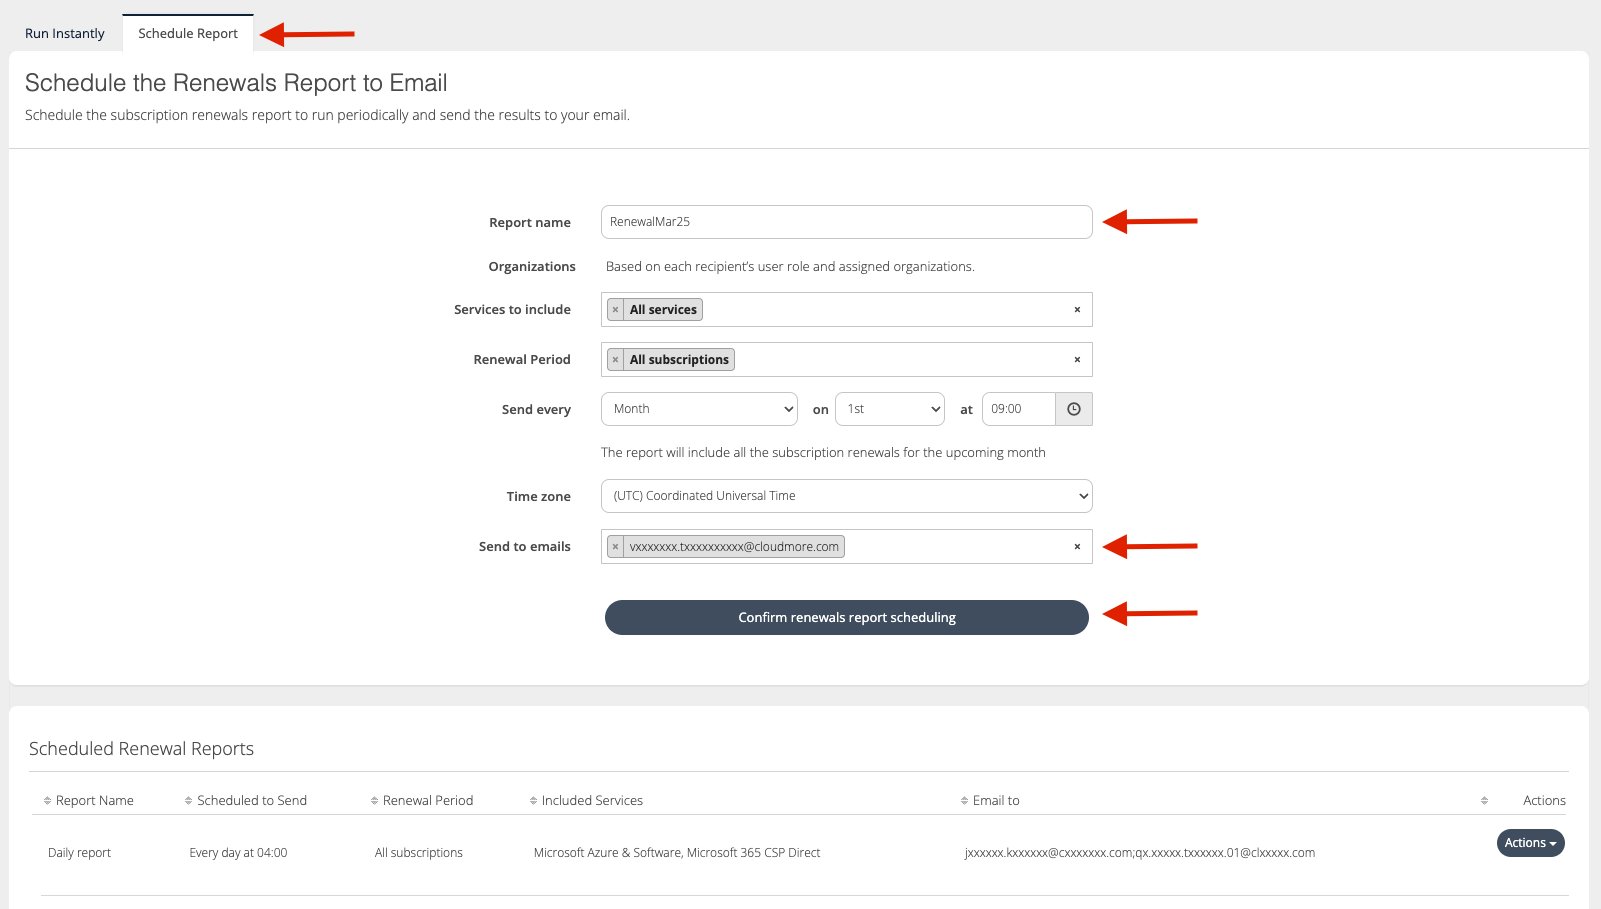
Task: Remove the cloudmore.com email tag
Action: 615,547
